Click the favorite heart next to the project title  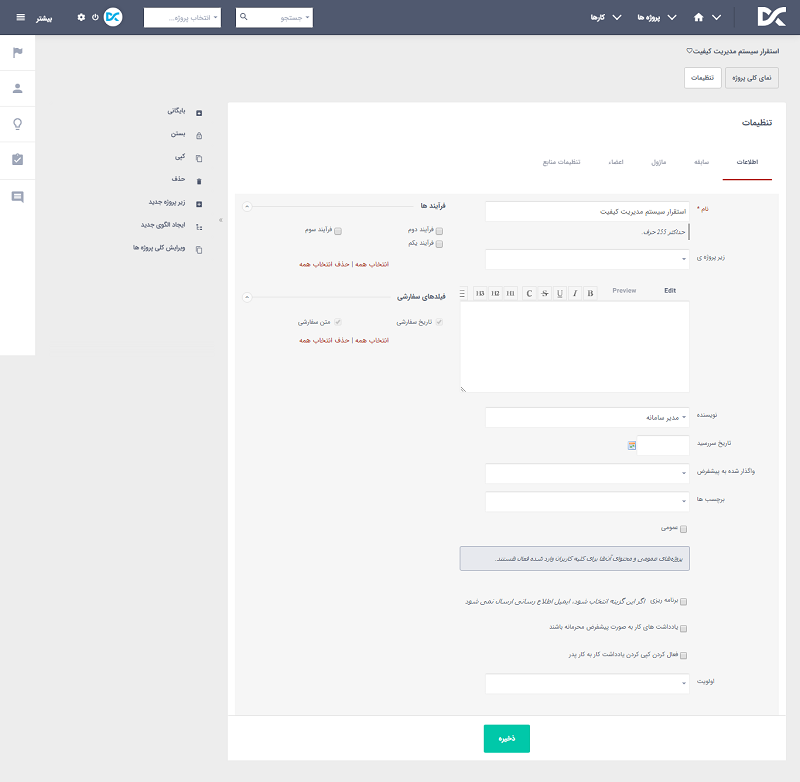pyautogui.click(x=689, y=51)
